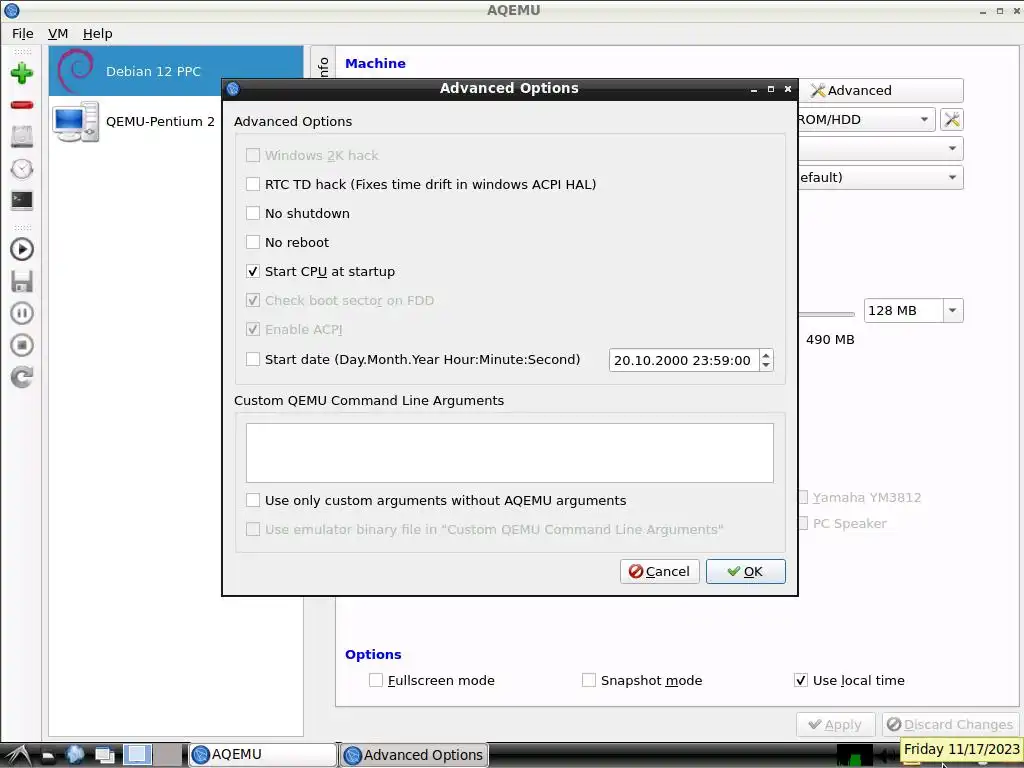Toggle Use only custom arguments without AQEMU arguments

click(x=253, y=500)
